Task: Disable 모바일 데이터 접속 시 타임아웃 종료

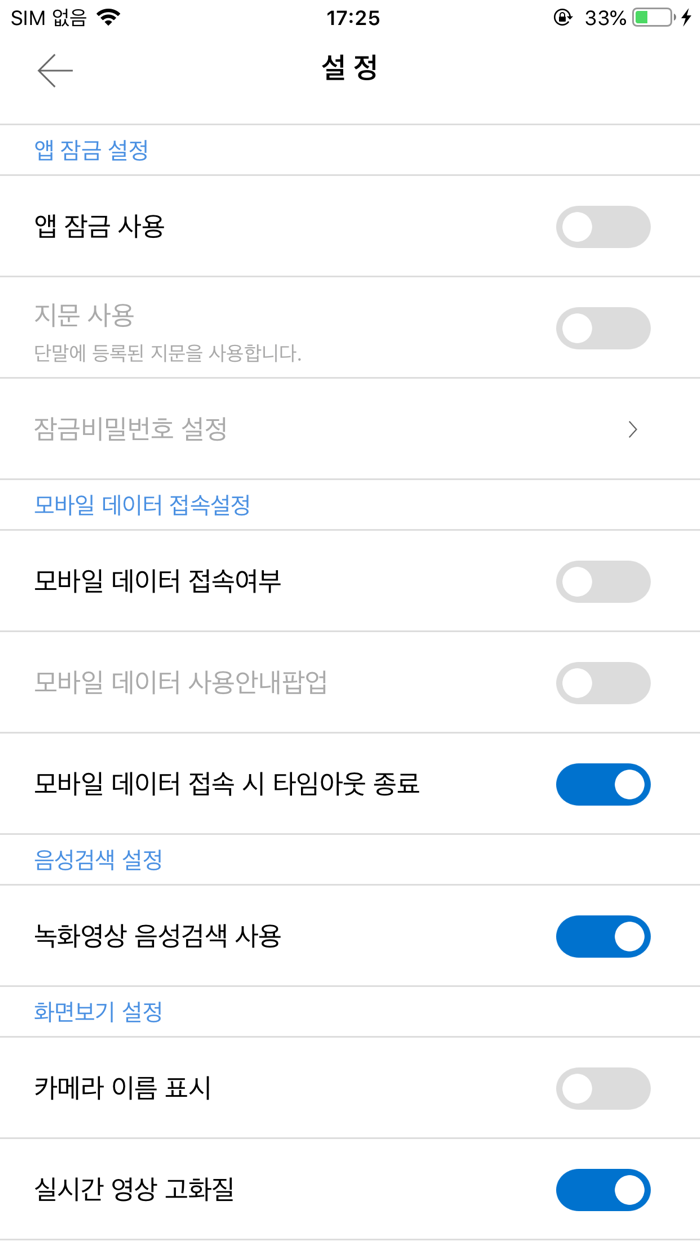Action: (603, 784)
